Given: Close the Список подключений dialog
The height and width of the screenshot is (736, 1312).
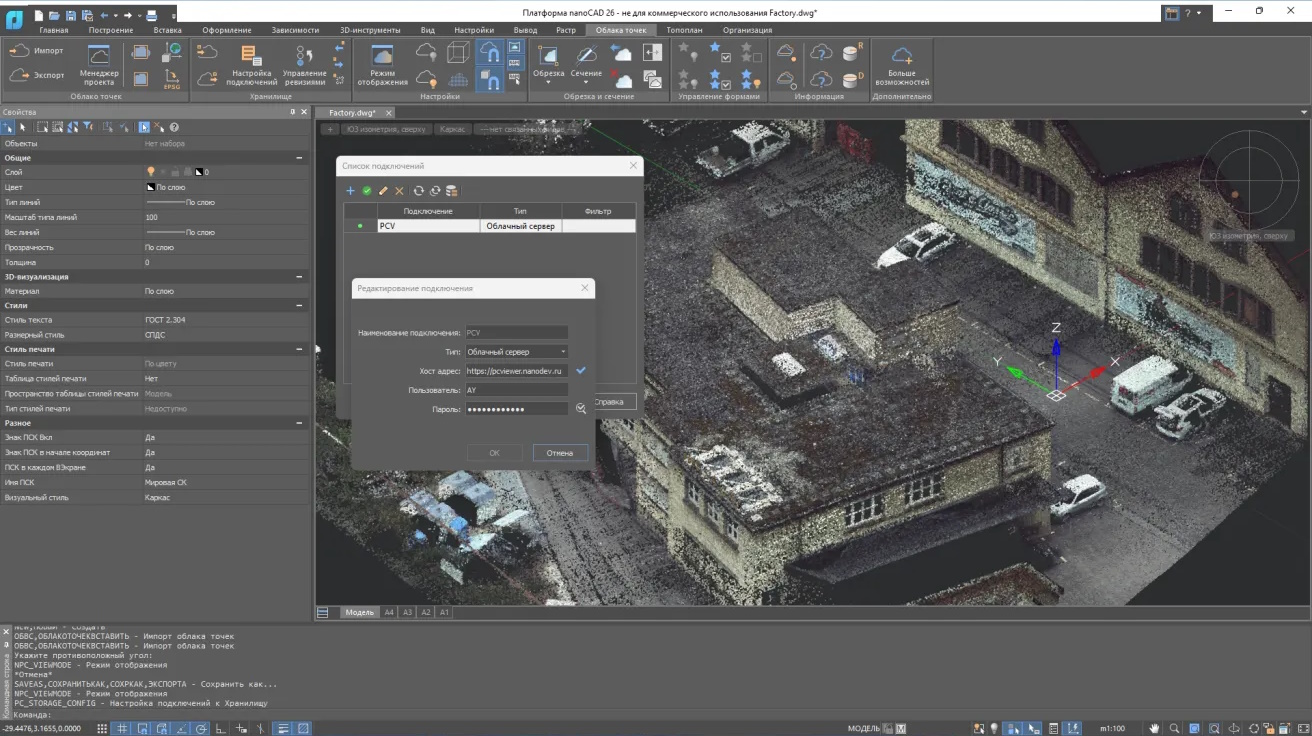Looking at the screenshot, I should click(633, 165).
